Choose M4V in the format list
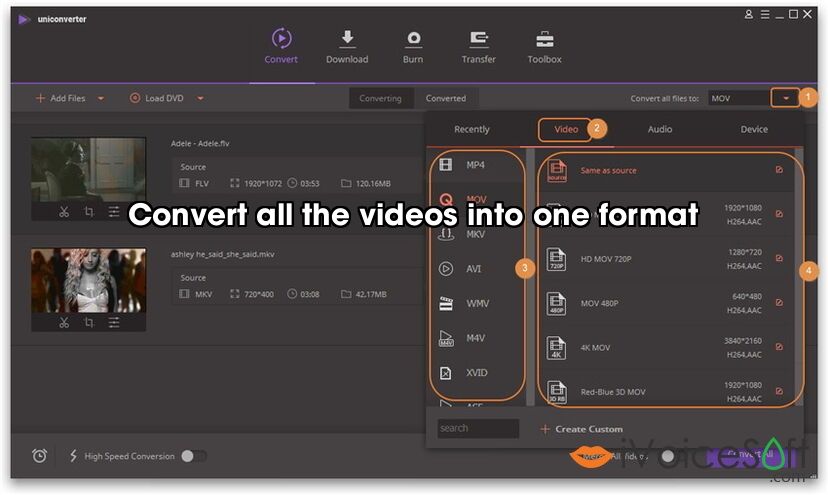This screenshot has width=828, height=495. [476, 338]
